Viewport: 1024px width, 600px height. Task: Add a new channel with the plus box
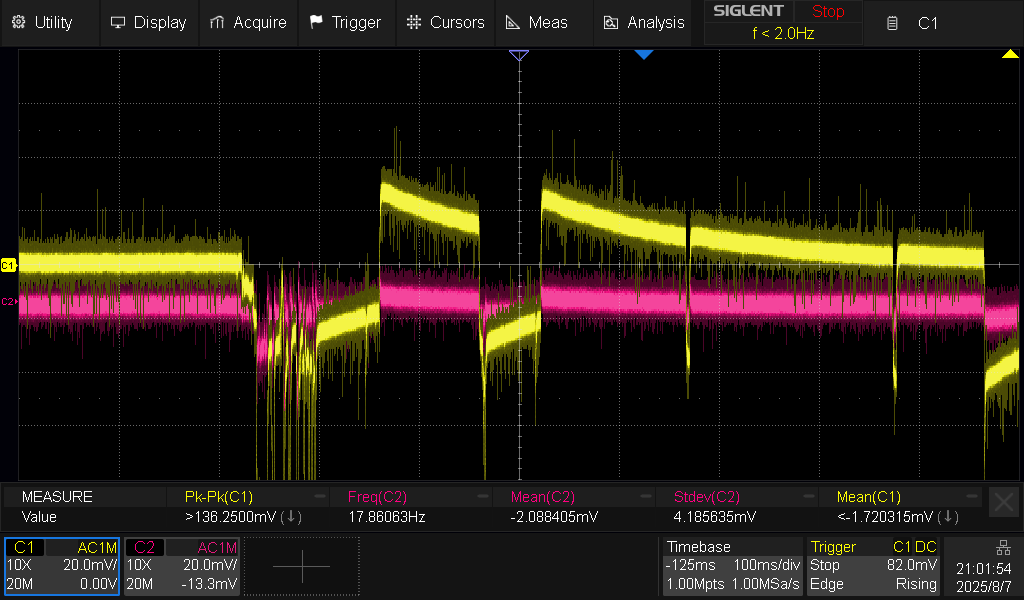[301, 567]
